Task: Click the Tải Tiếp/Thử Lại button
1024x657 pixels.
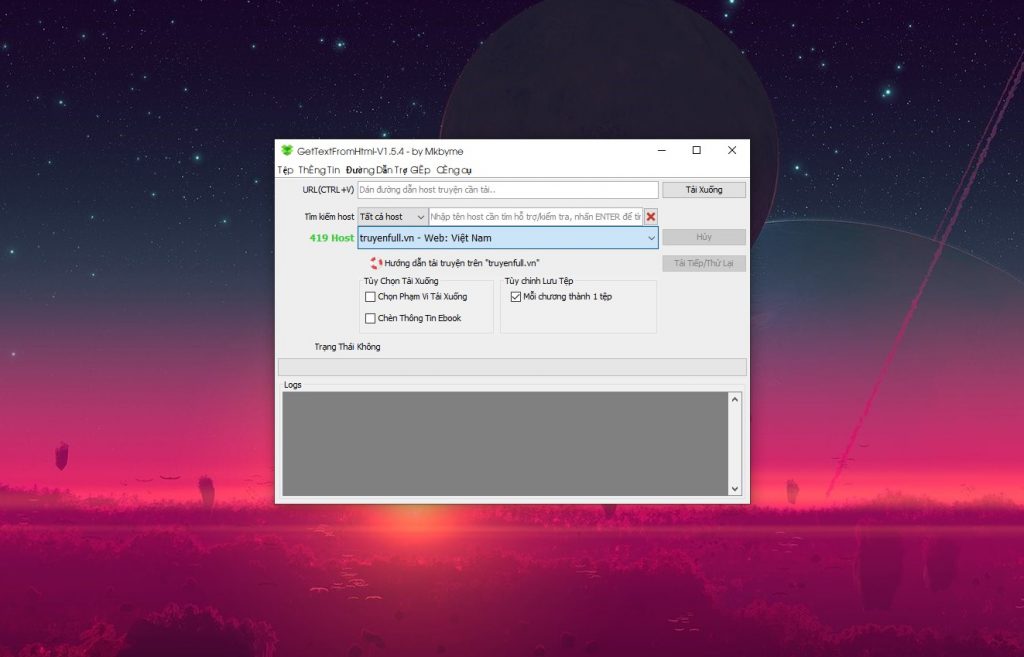Action: coord(703,264)
